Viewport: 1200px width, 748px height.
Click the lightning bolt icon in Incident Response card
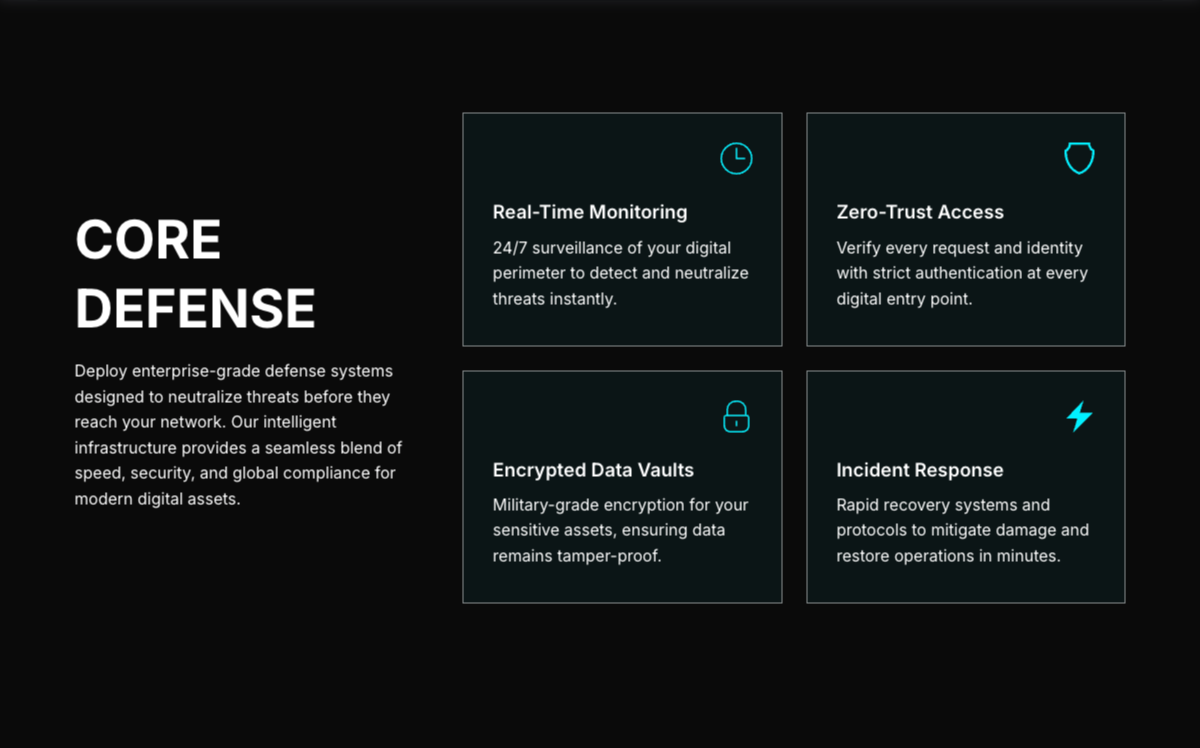pyautogui.click(x=1079, y=416)
